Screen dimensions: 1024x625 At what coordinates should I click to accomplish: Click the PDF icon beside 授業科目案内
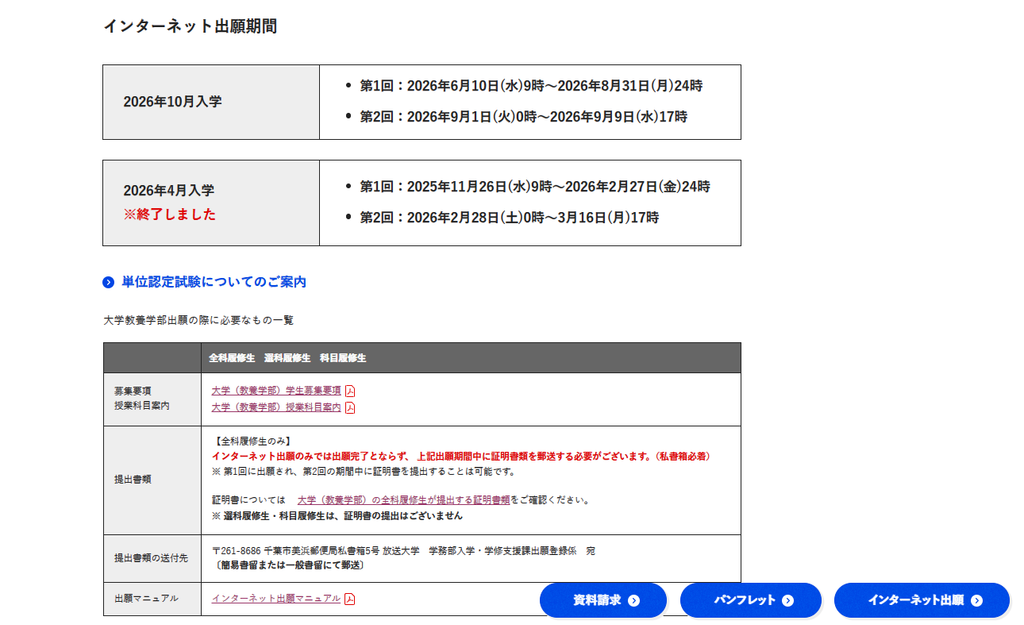pyautogui.click(x=350, y=408)
